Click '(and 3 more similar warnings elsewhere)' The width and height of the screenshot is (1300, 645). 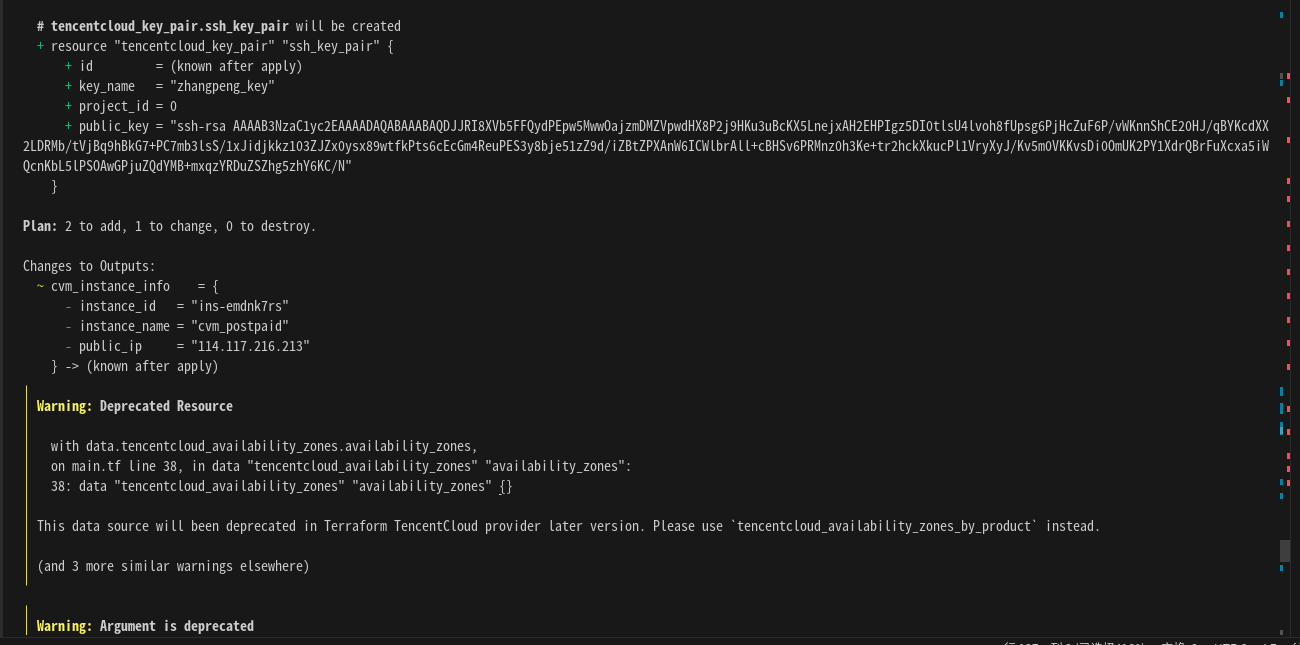[173, 566]
